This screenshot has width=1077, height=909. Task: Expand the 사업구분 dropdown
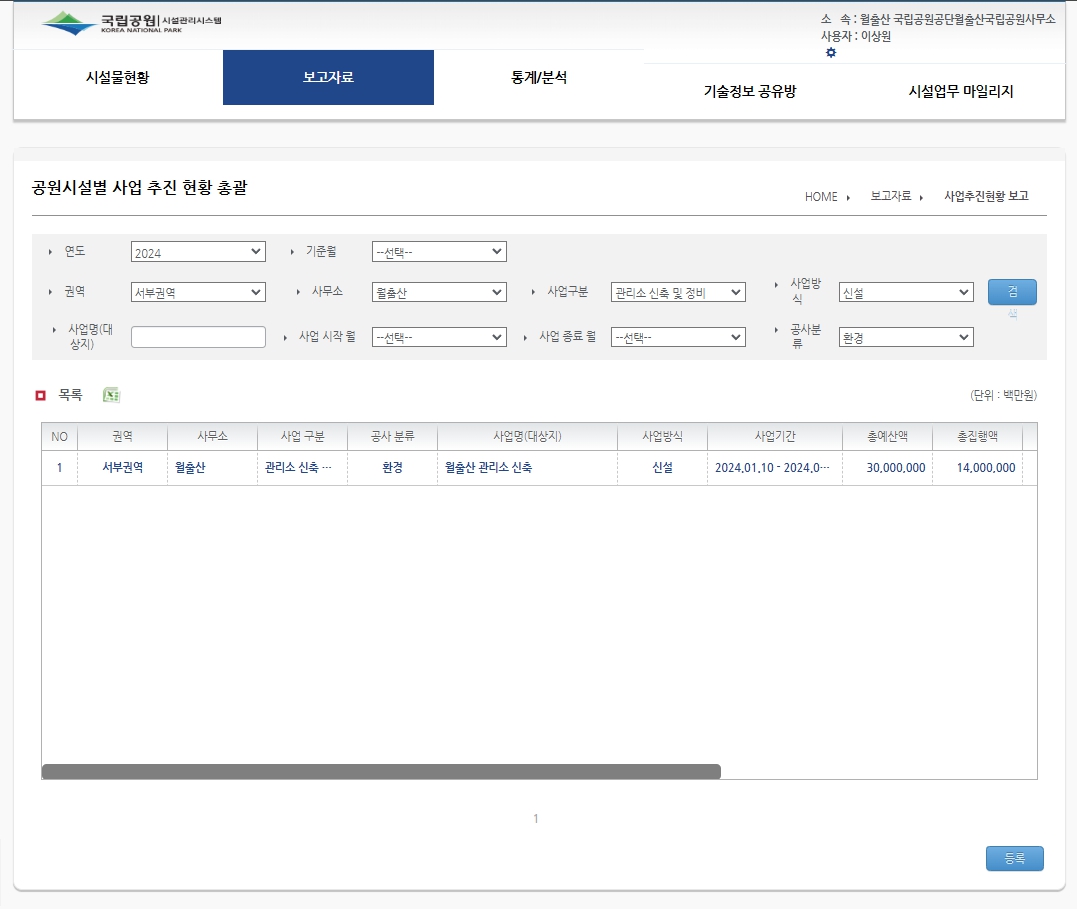pyautogui.click(x=678, y=292)
